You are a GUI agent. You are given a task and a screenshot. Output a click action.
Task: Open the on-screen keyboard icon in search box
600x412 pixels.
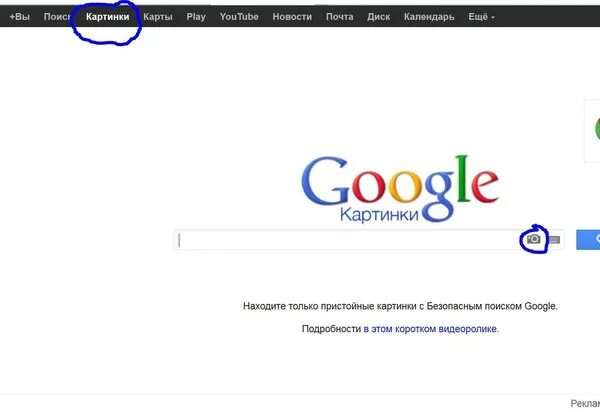point(554,240)
